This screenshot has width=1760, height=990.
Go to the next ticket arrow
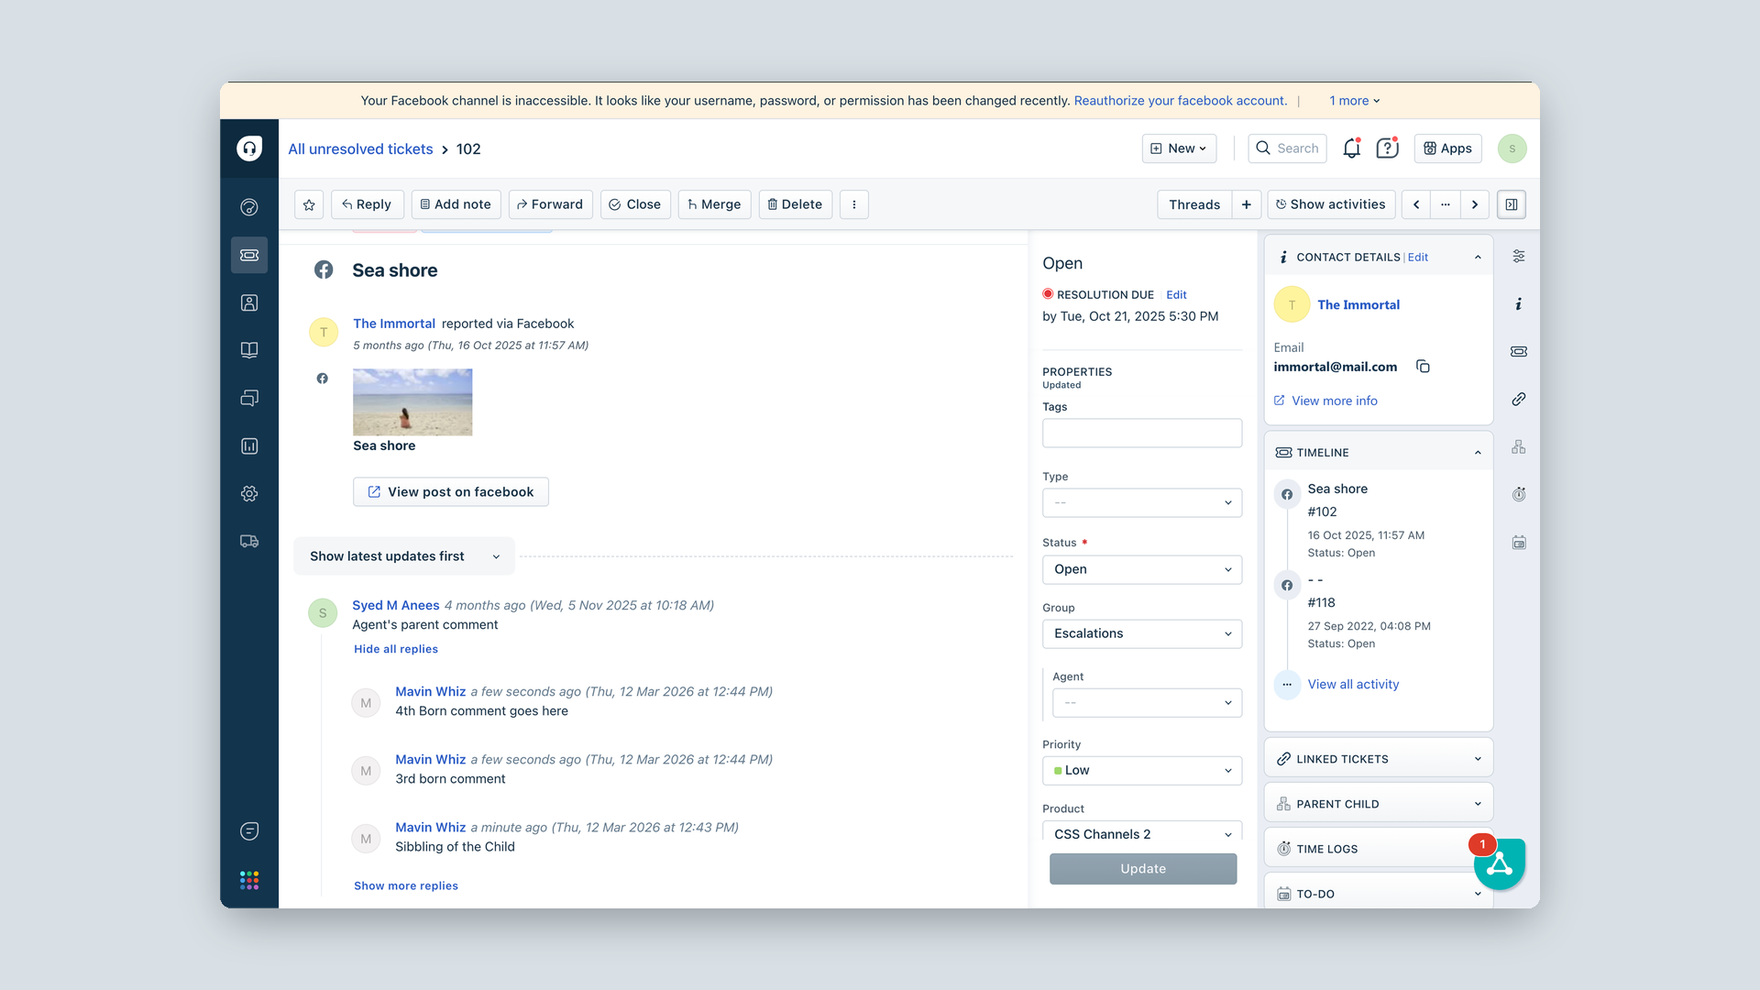1475,204
